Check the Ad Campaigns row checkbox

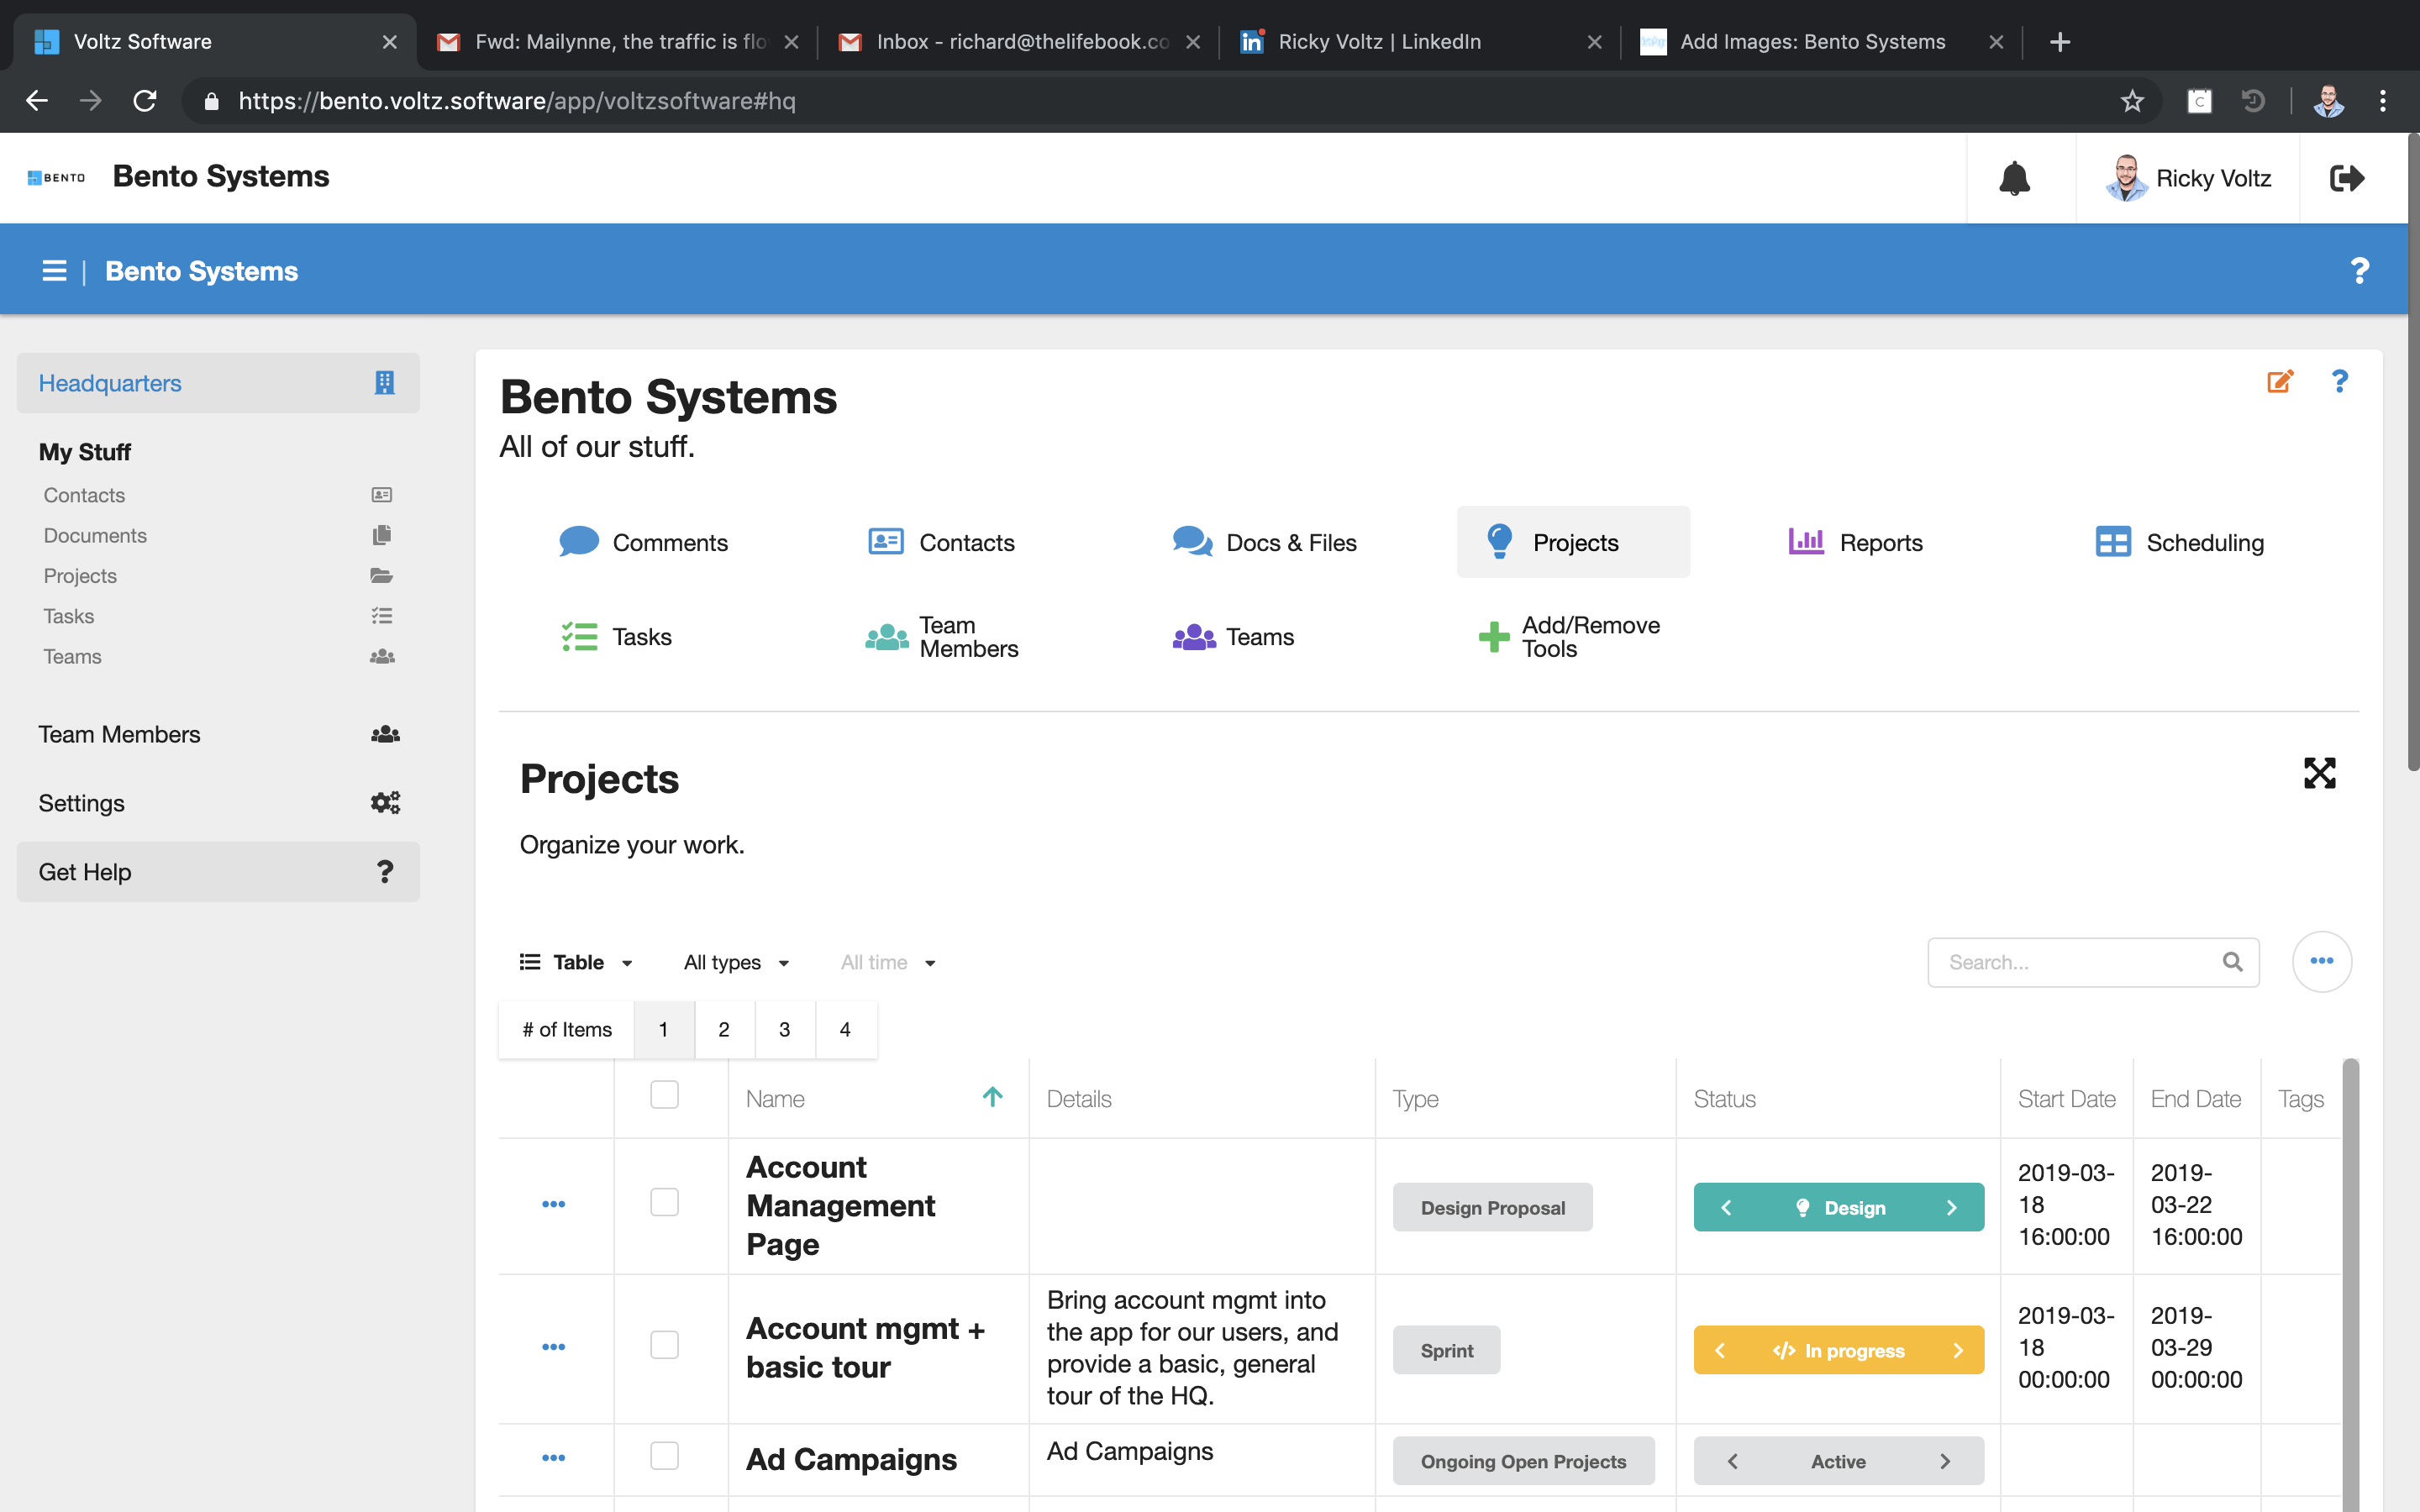664,1456
